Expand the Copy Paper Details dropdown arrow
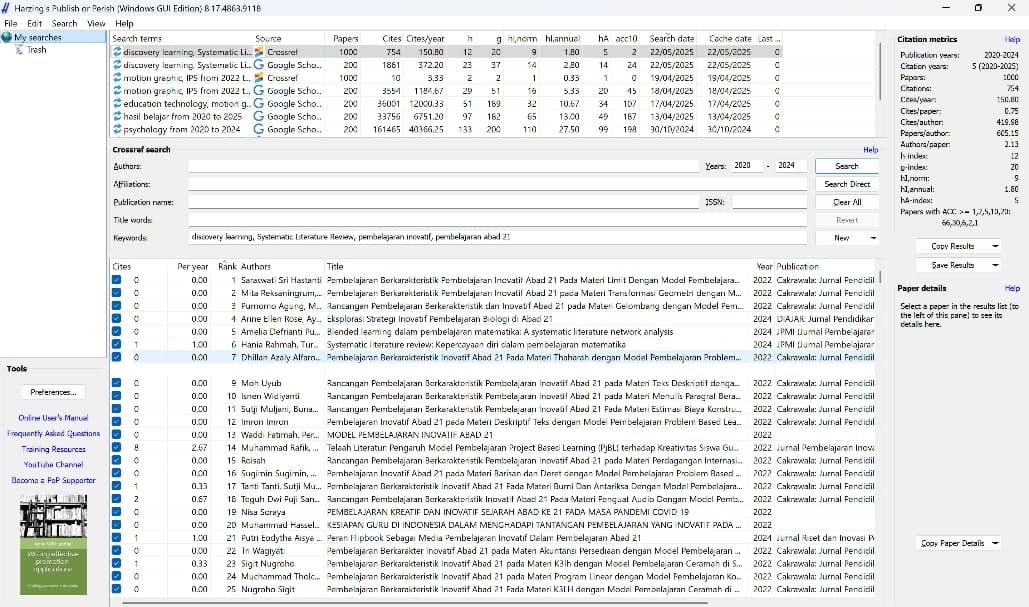Viewport: 1029px width, 607px height. point(995,543)
